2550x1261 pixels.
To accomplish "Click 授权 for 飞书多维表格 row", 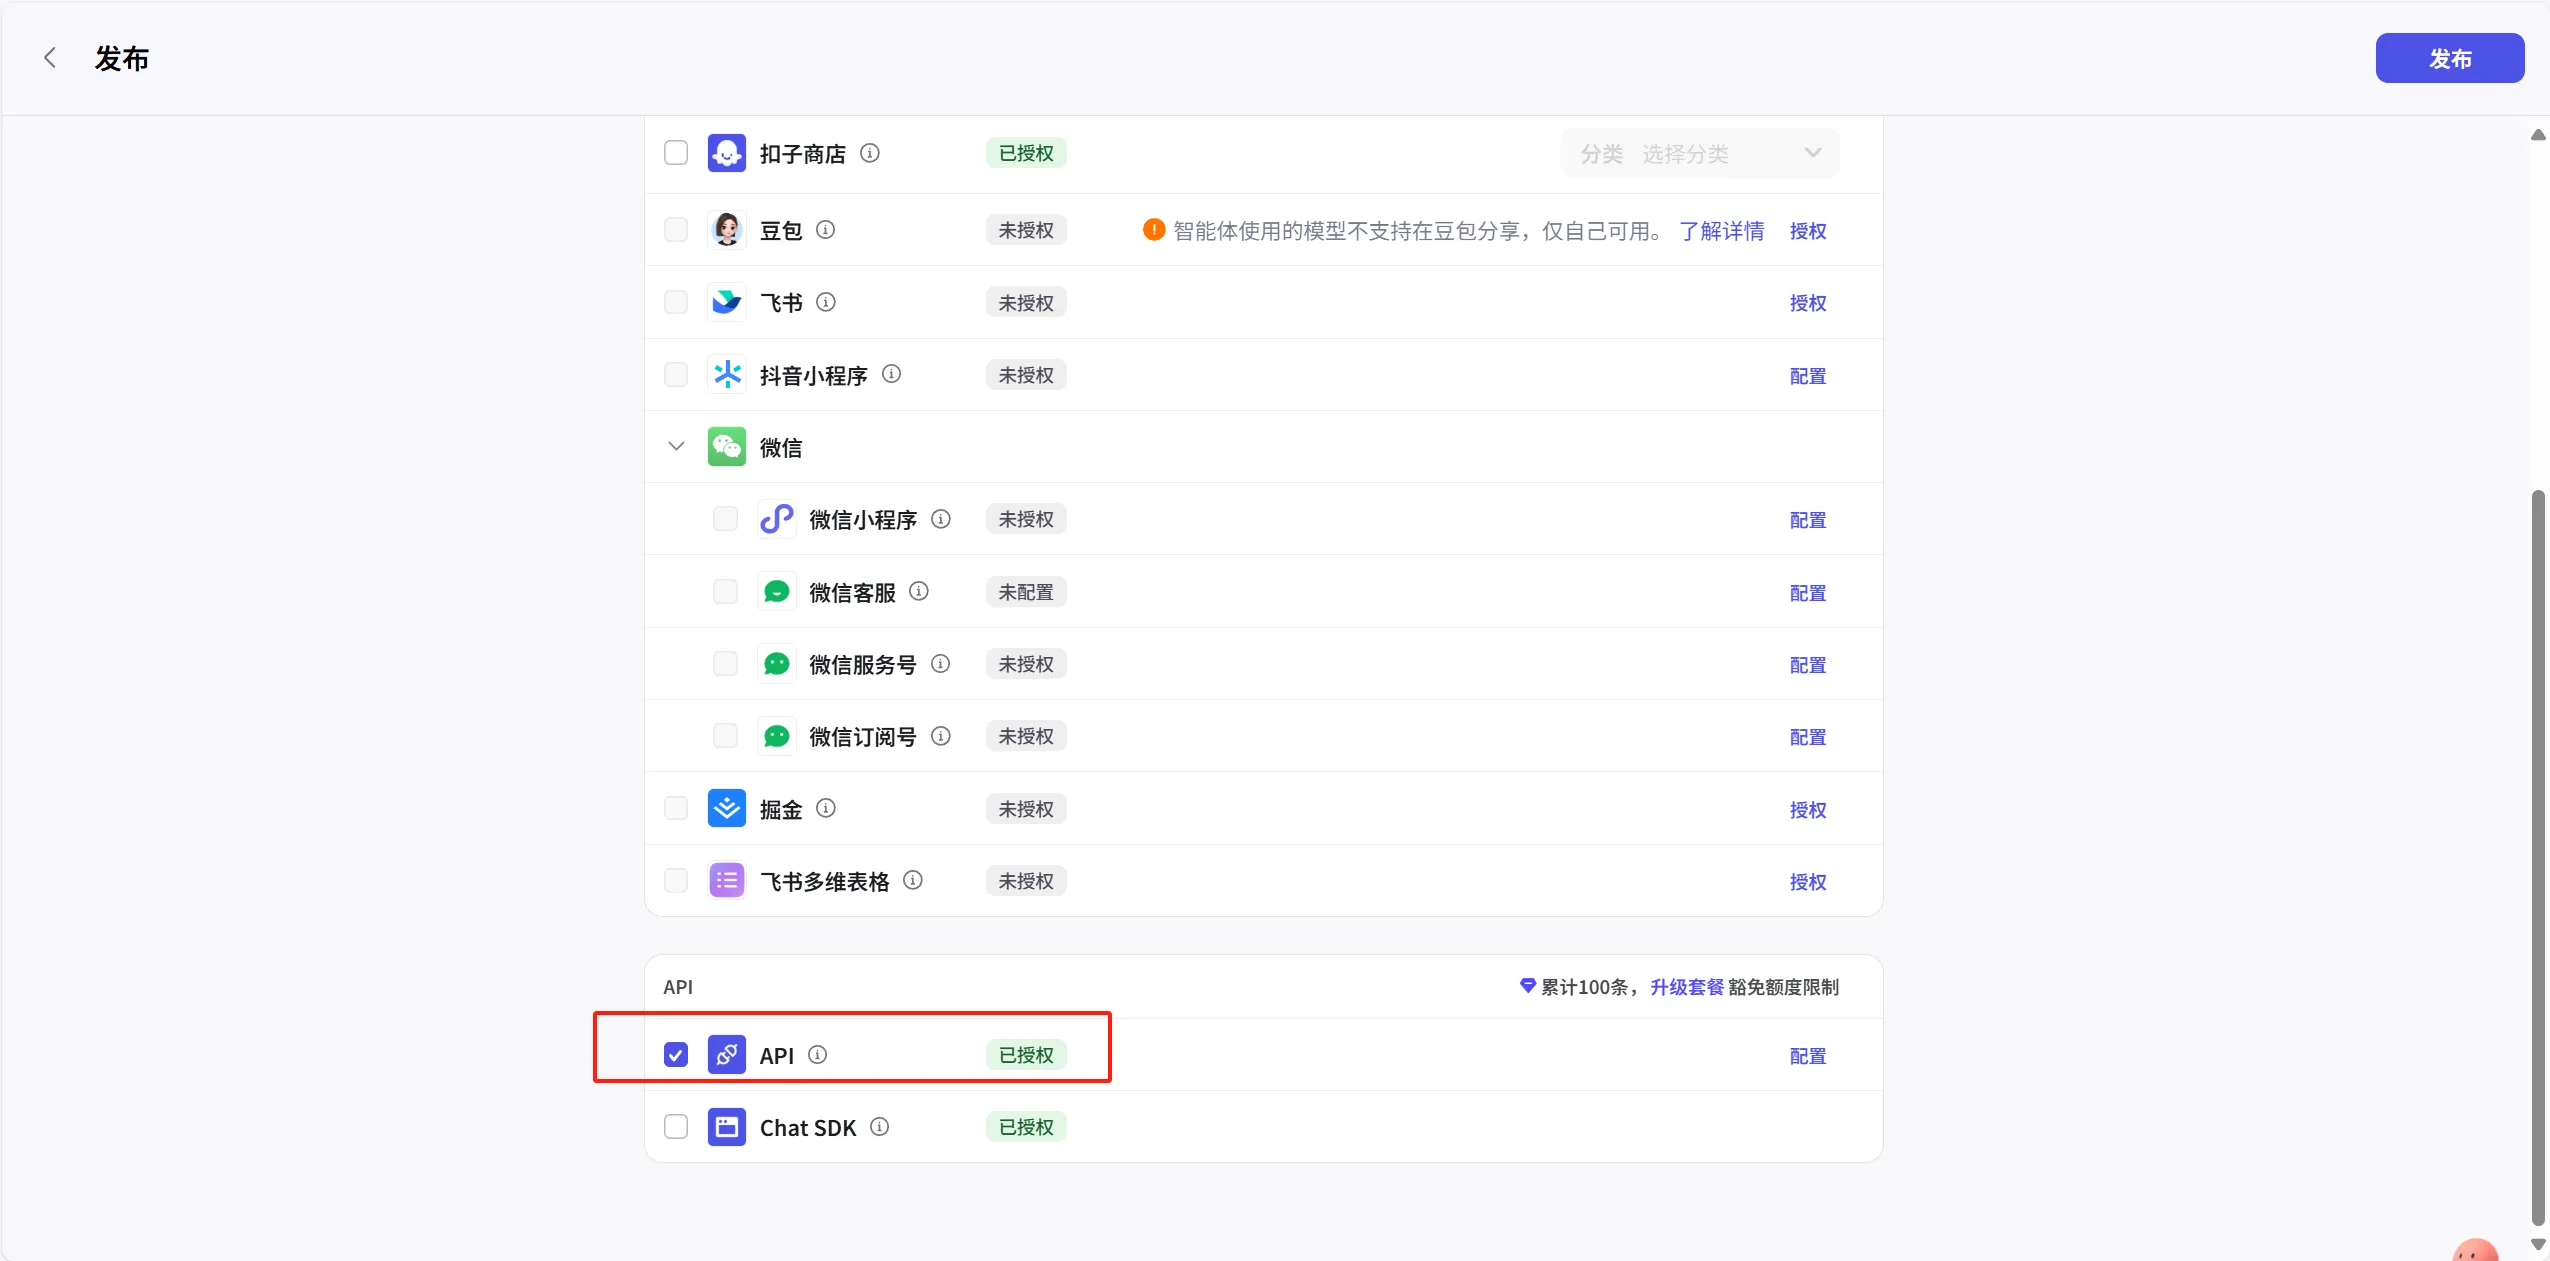I will (1807, 882).
